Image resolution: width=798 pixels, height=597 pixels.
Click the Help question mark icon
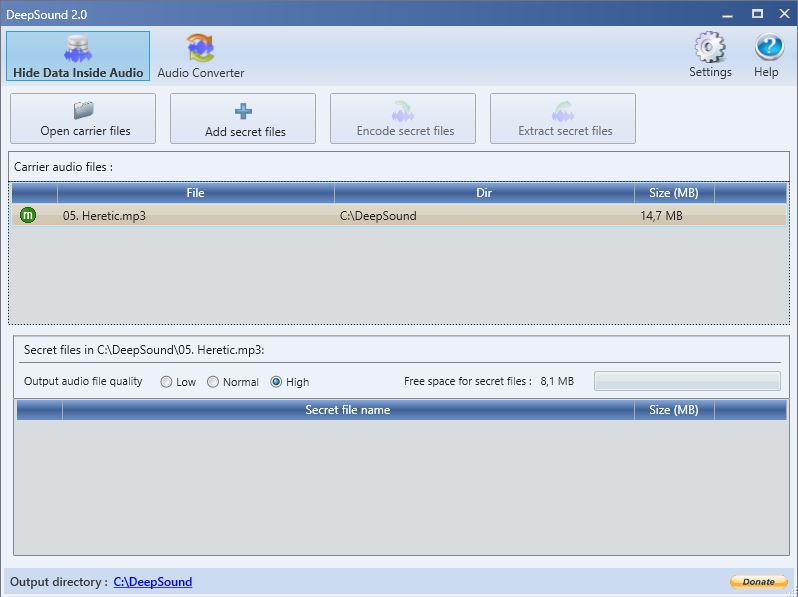point(769,48)
